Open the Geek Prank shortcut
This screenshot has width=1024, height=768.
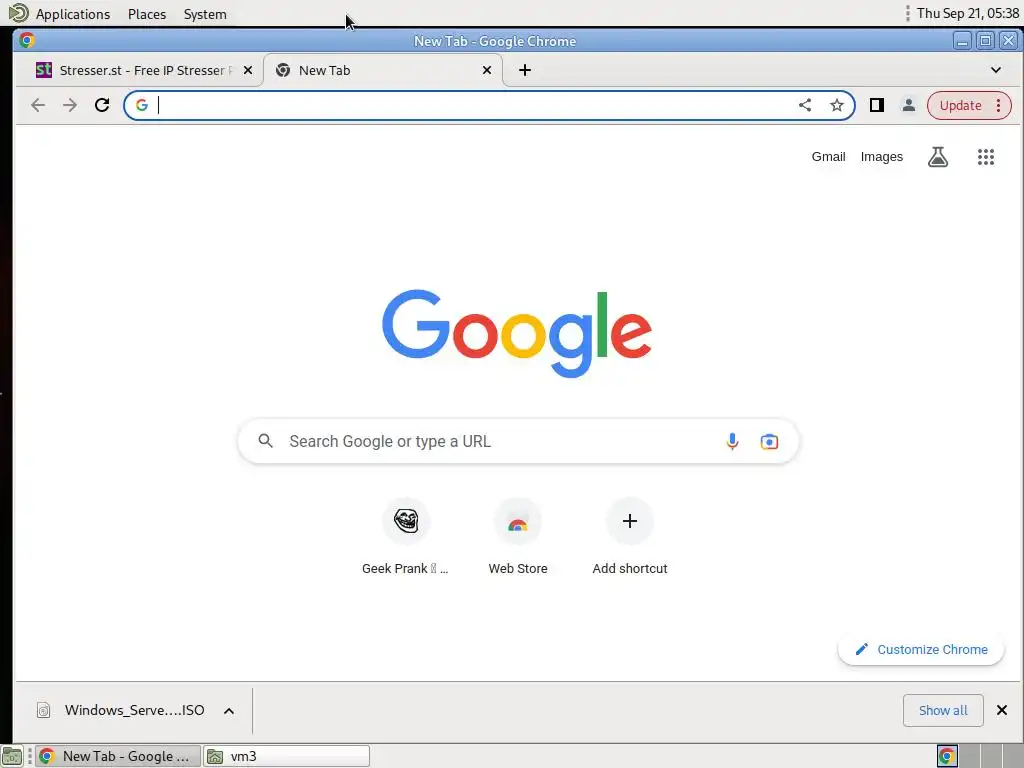pyautogui.click(x=406, y=537)
